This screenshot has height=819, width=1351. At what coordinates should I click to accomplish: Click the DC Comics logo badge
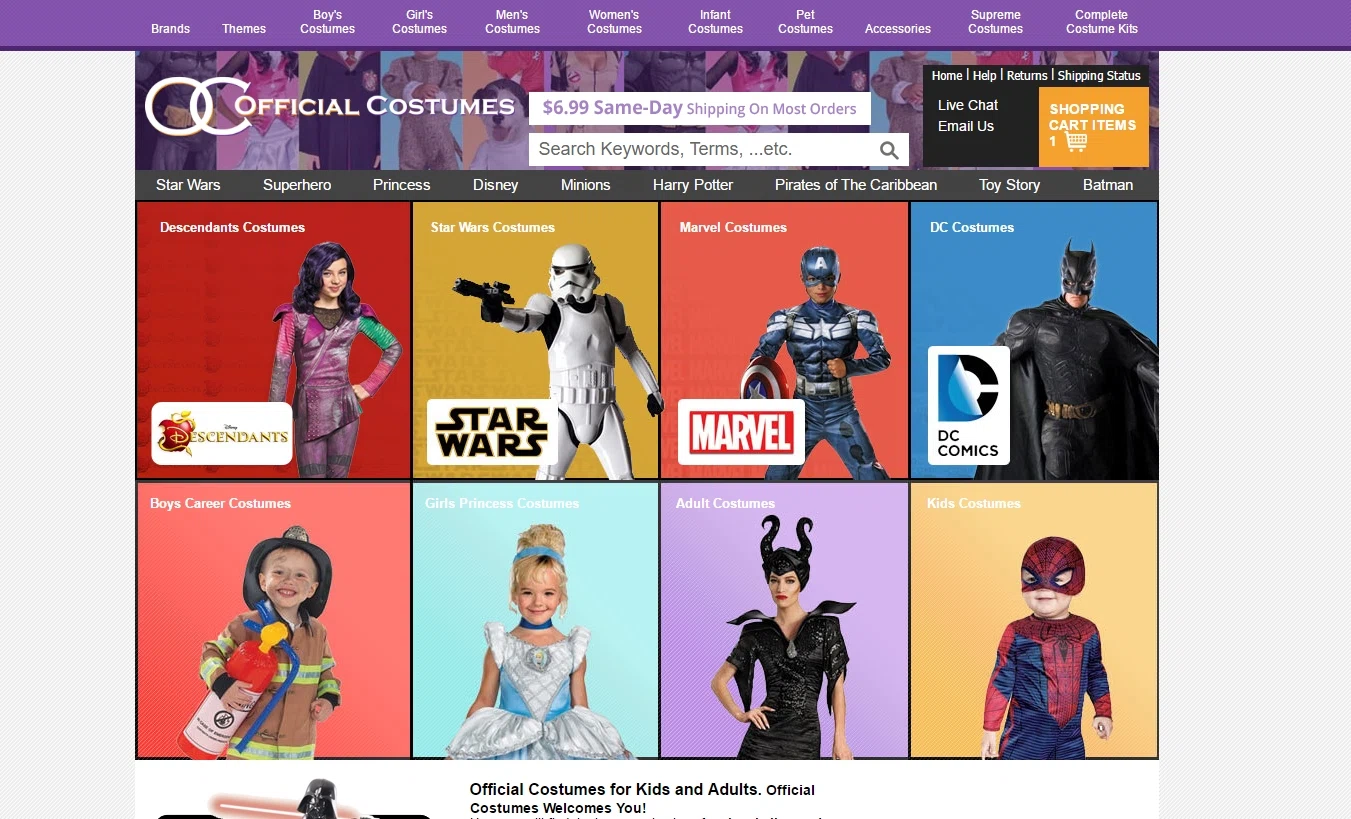click(x=968, y=405)
